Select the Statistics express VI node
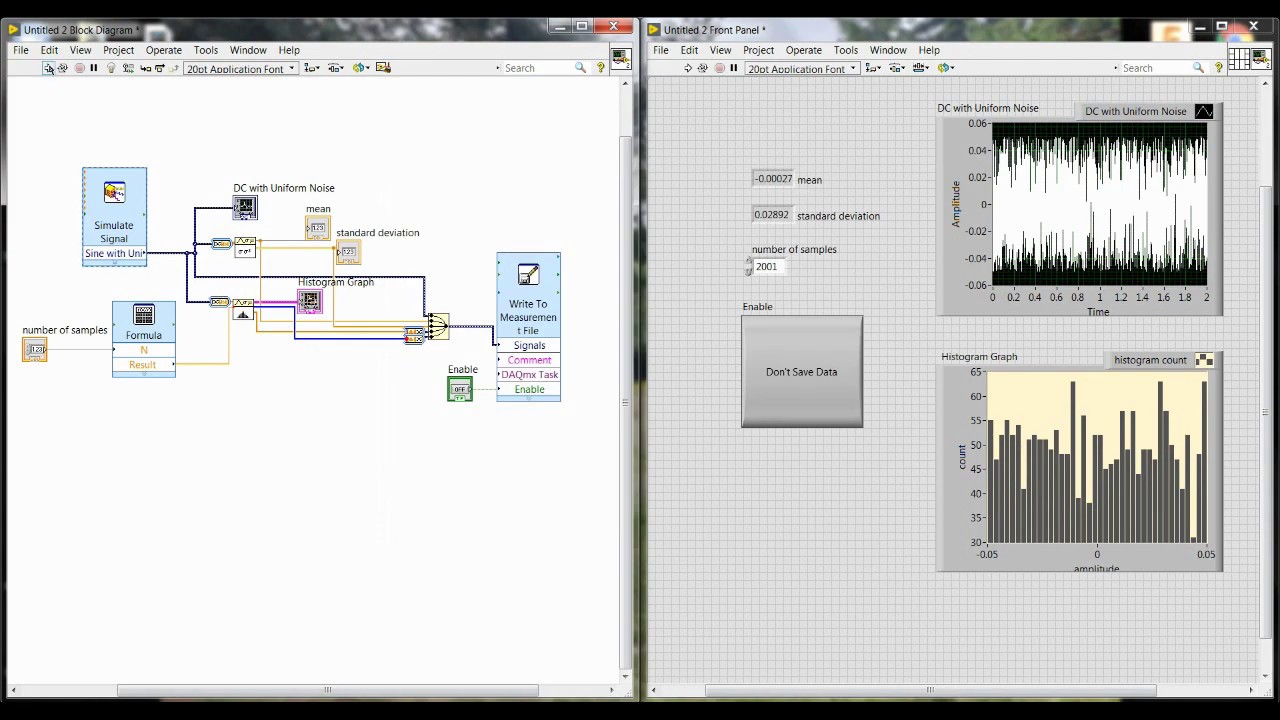Viewport: 1280px width, 720px height. (245, 247)
